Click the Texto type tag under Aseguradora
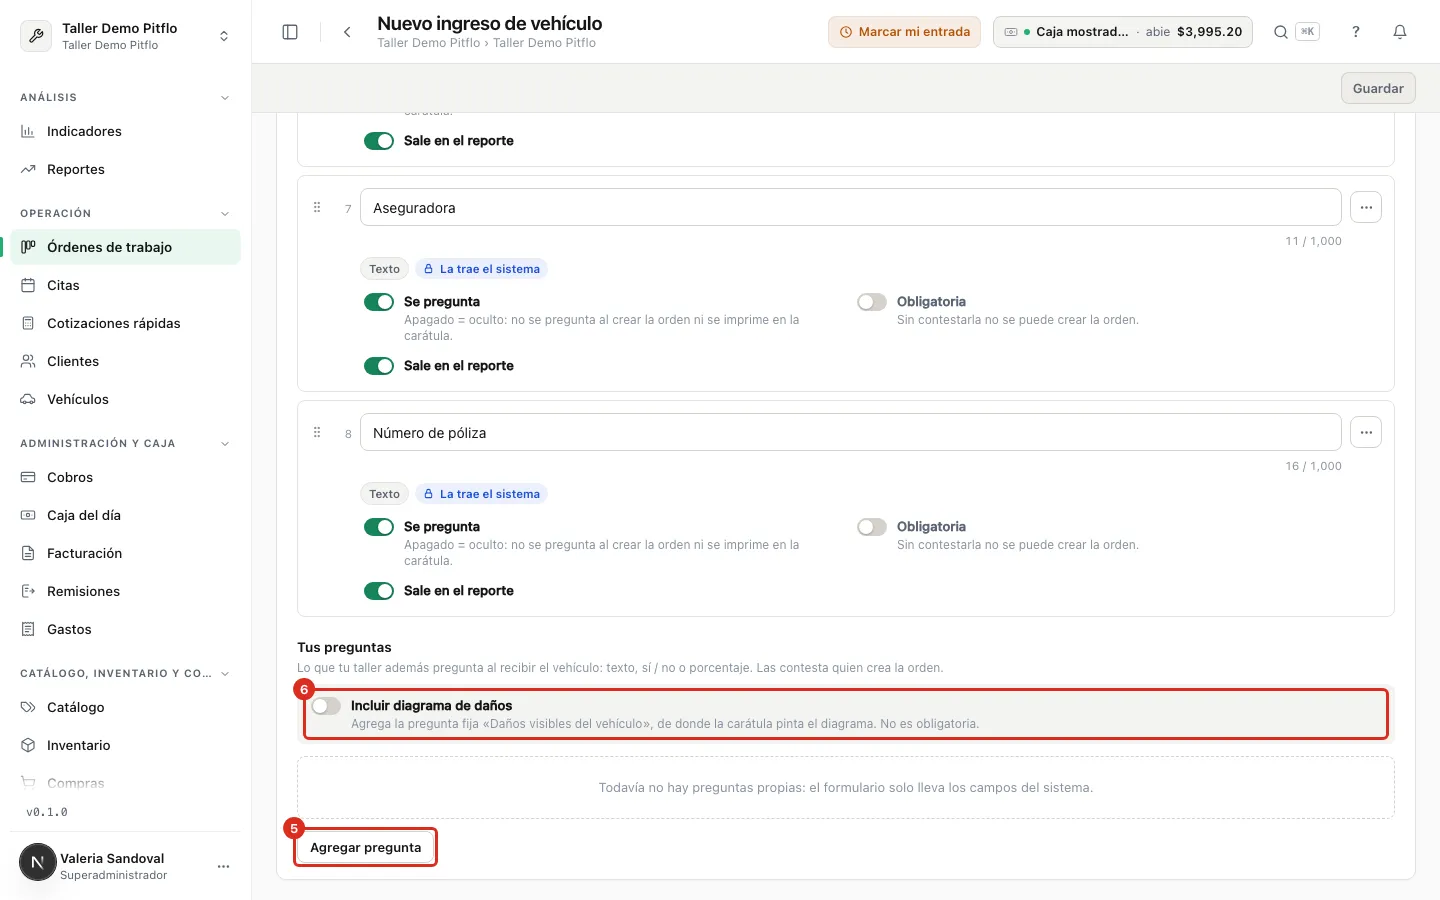The height and width of the screenshot is (900, 1440). [x=384, y=269]
